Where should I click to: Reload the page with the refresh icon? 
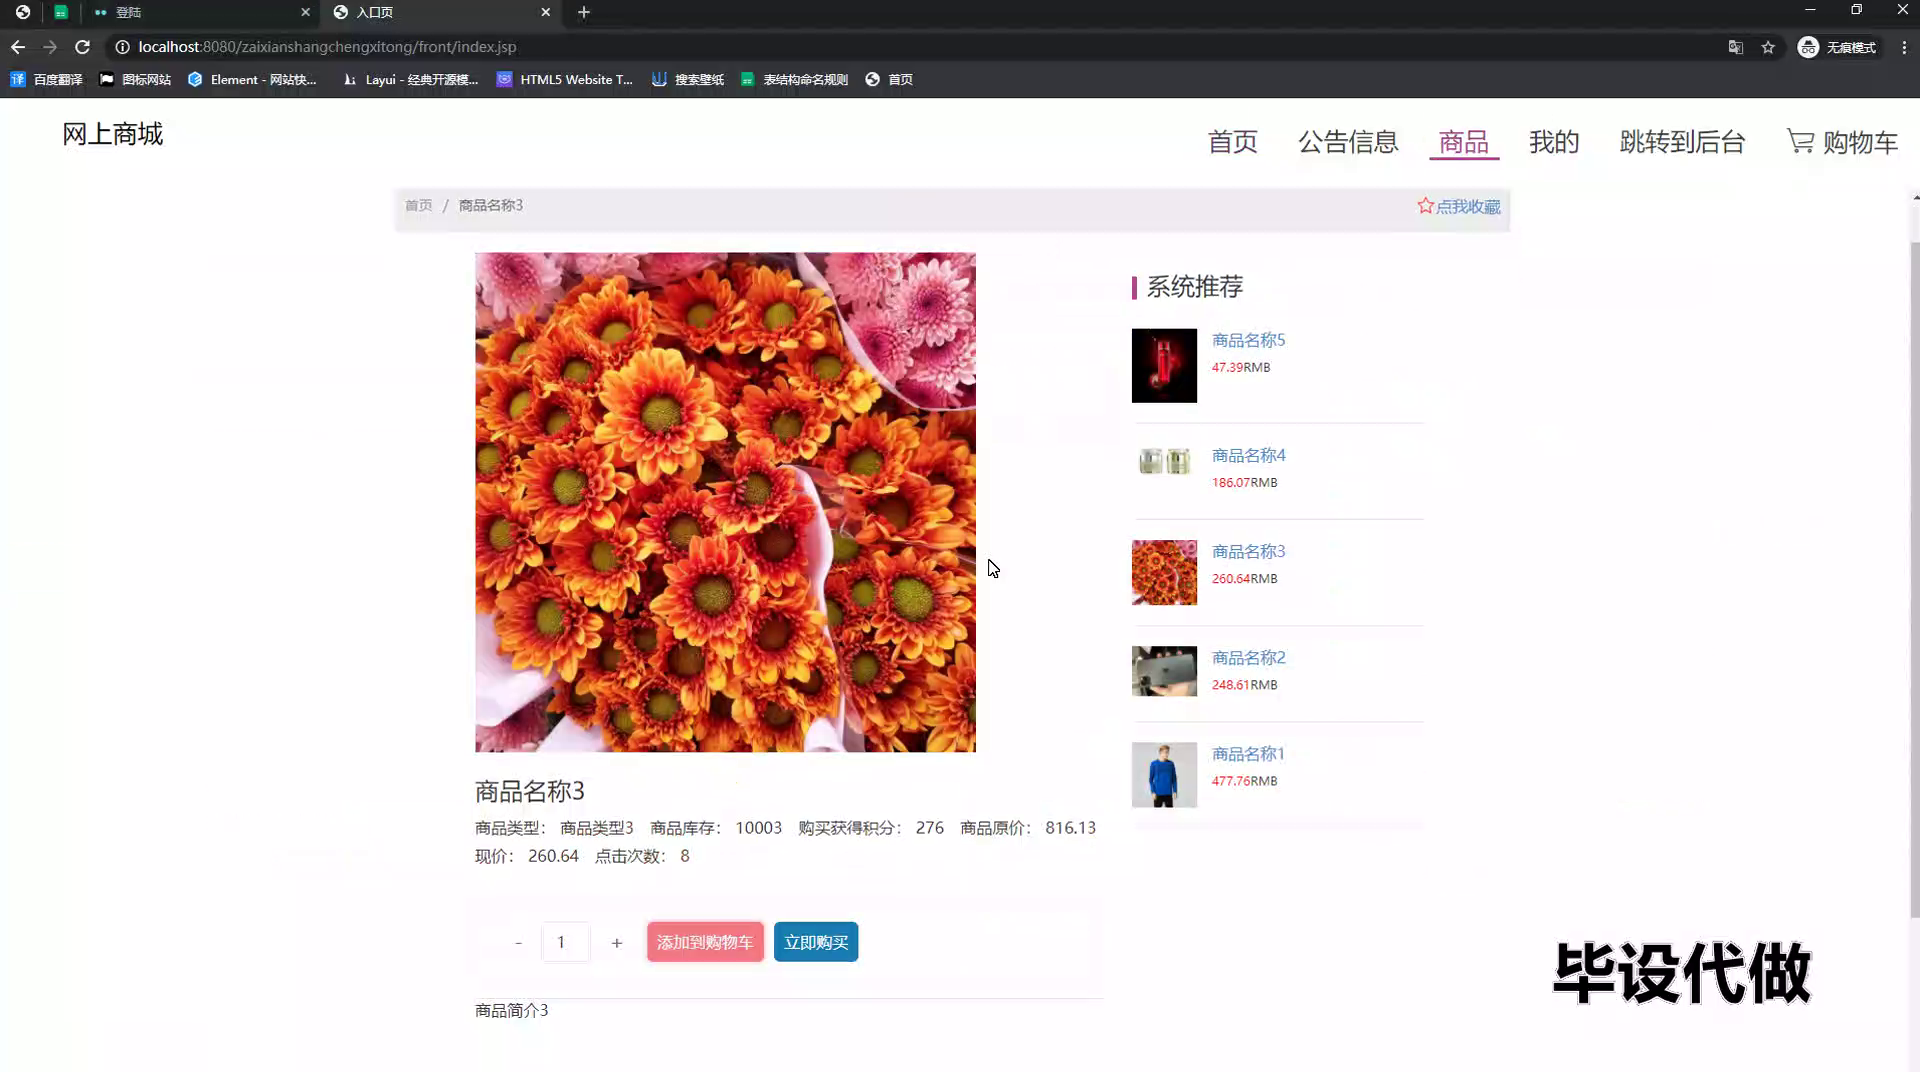[83, 47]
